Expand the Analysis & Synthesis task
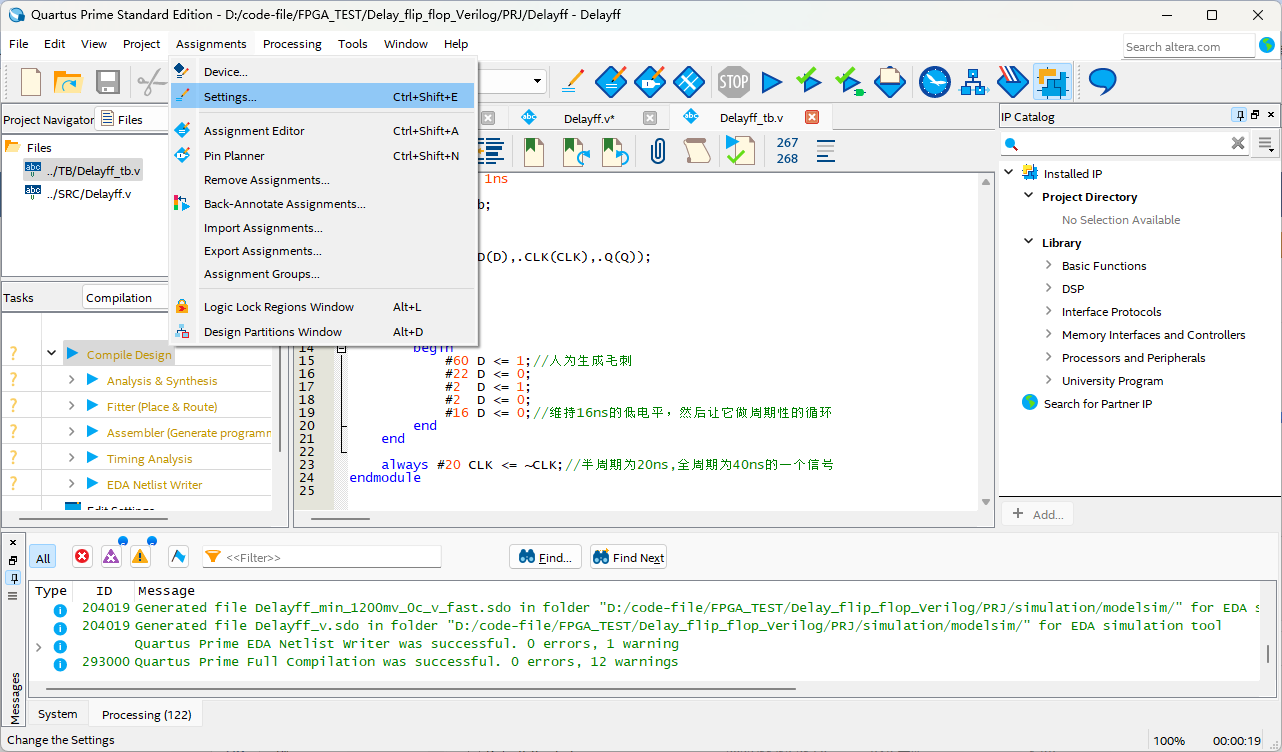 [x=71, y=380]
